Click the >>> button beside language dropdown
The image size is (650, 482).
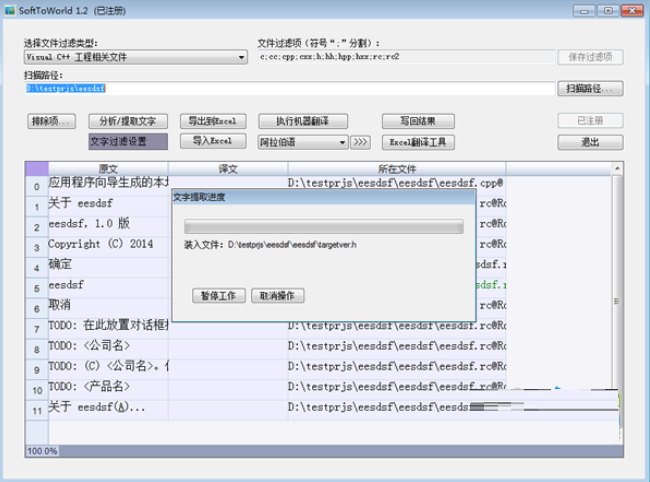coord(360,142)
